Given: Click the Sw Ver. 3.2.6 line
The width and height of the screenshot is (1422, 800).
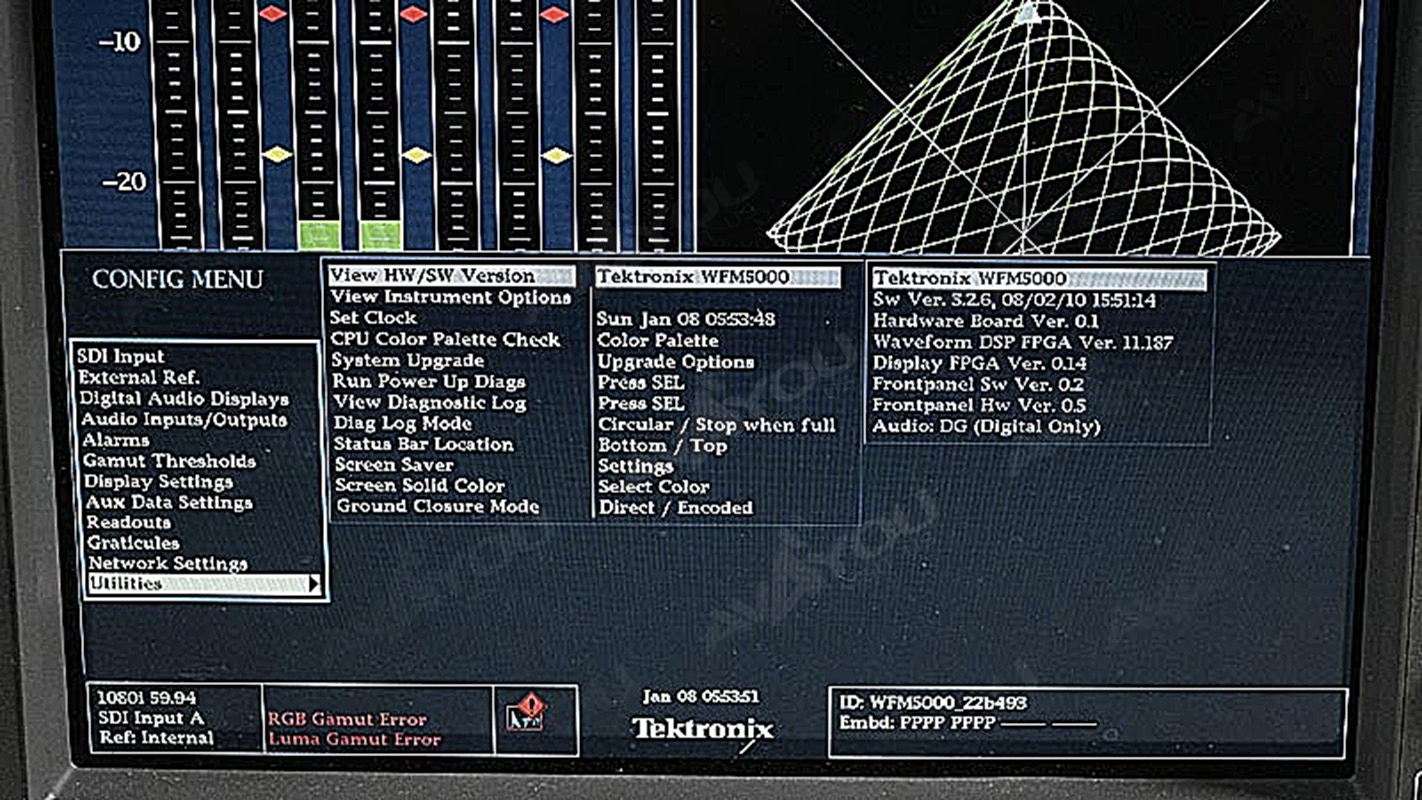Looking at the screenshot, I should (x=1015, y=300).
